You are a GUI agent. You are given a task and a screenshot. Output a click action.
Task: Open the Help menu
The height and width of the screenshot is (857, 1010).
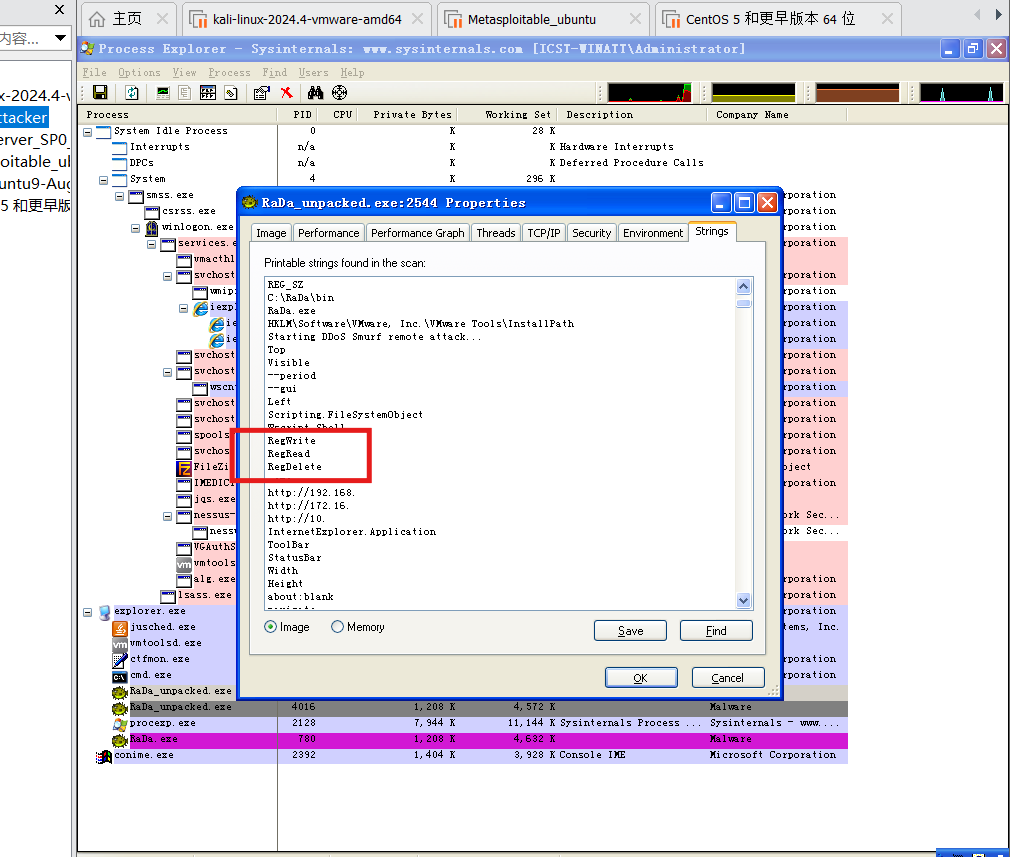(x=352, y=72)
